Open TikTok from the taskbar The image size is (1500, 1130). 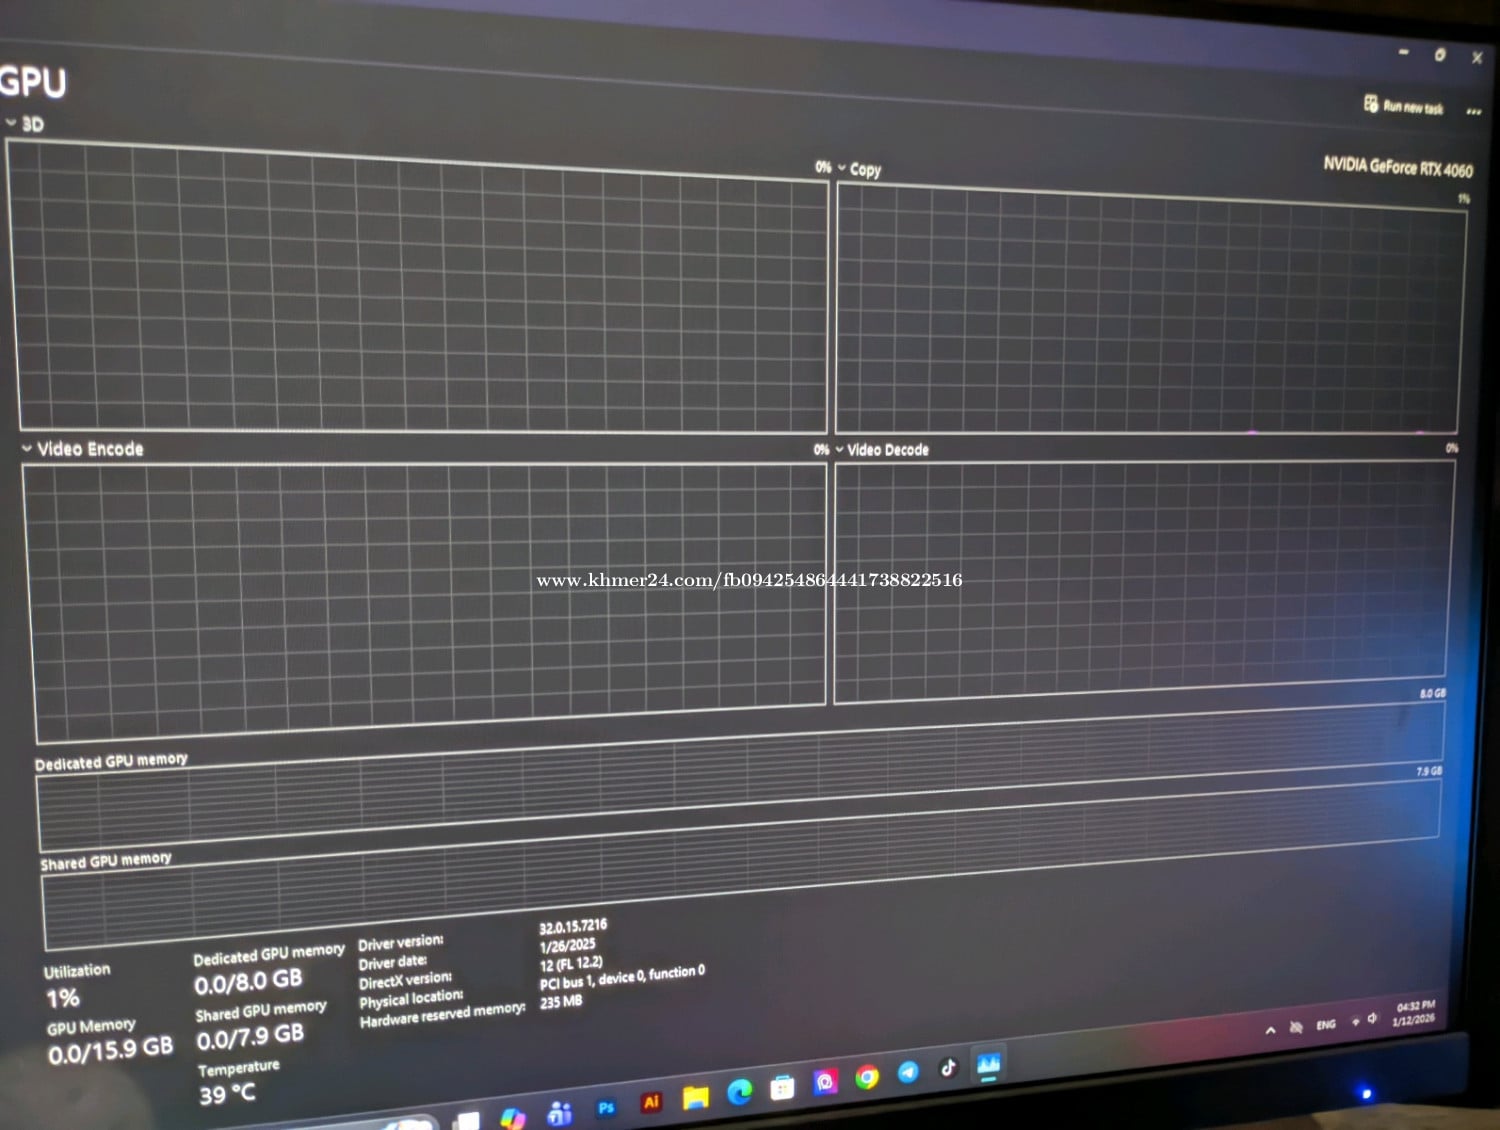[x=948, y=1068]
